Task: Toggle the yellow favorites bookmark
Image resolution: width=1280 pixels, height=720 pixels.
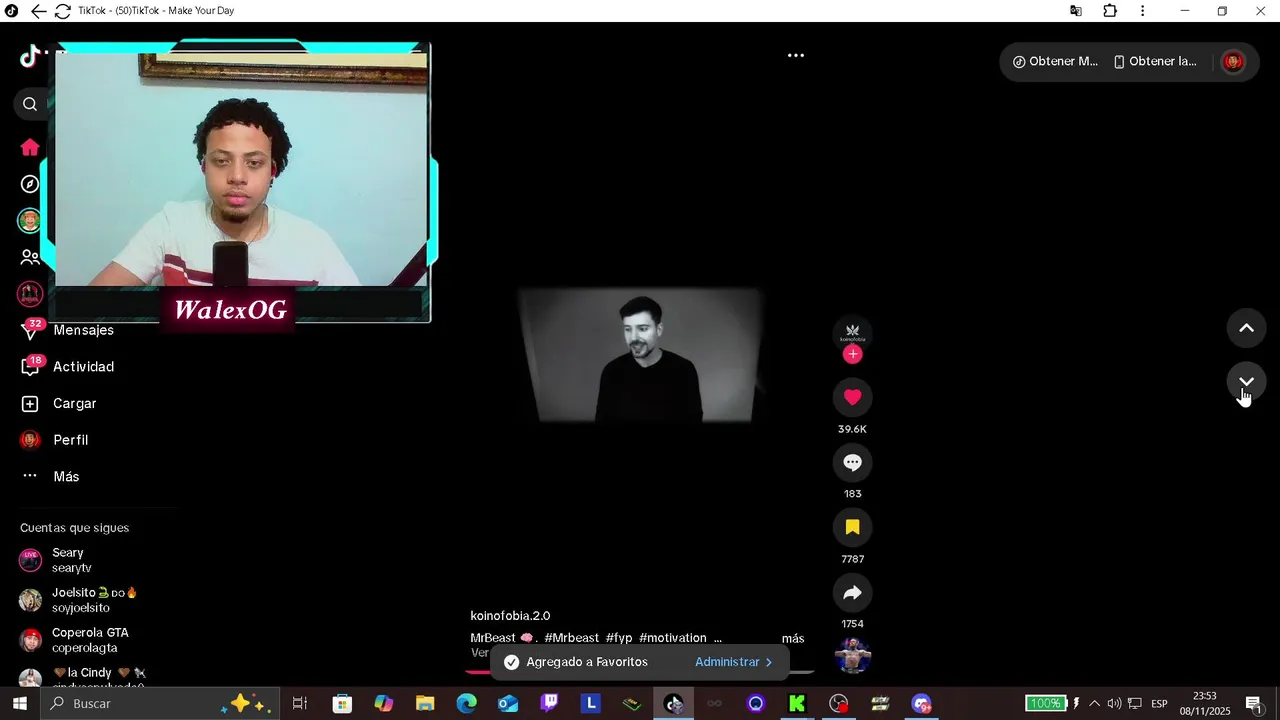Action: [x=852, y=527]
